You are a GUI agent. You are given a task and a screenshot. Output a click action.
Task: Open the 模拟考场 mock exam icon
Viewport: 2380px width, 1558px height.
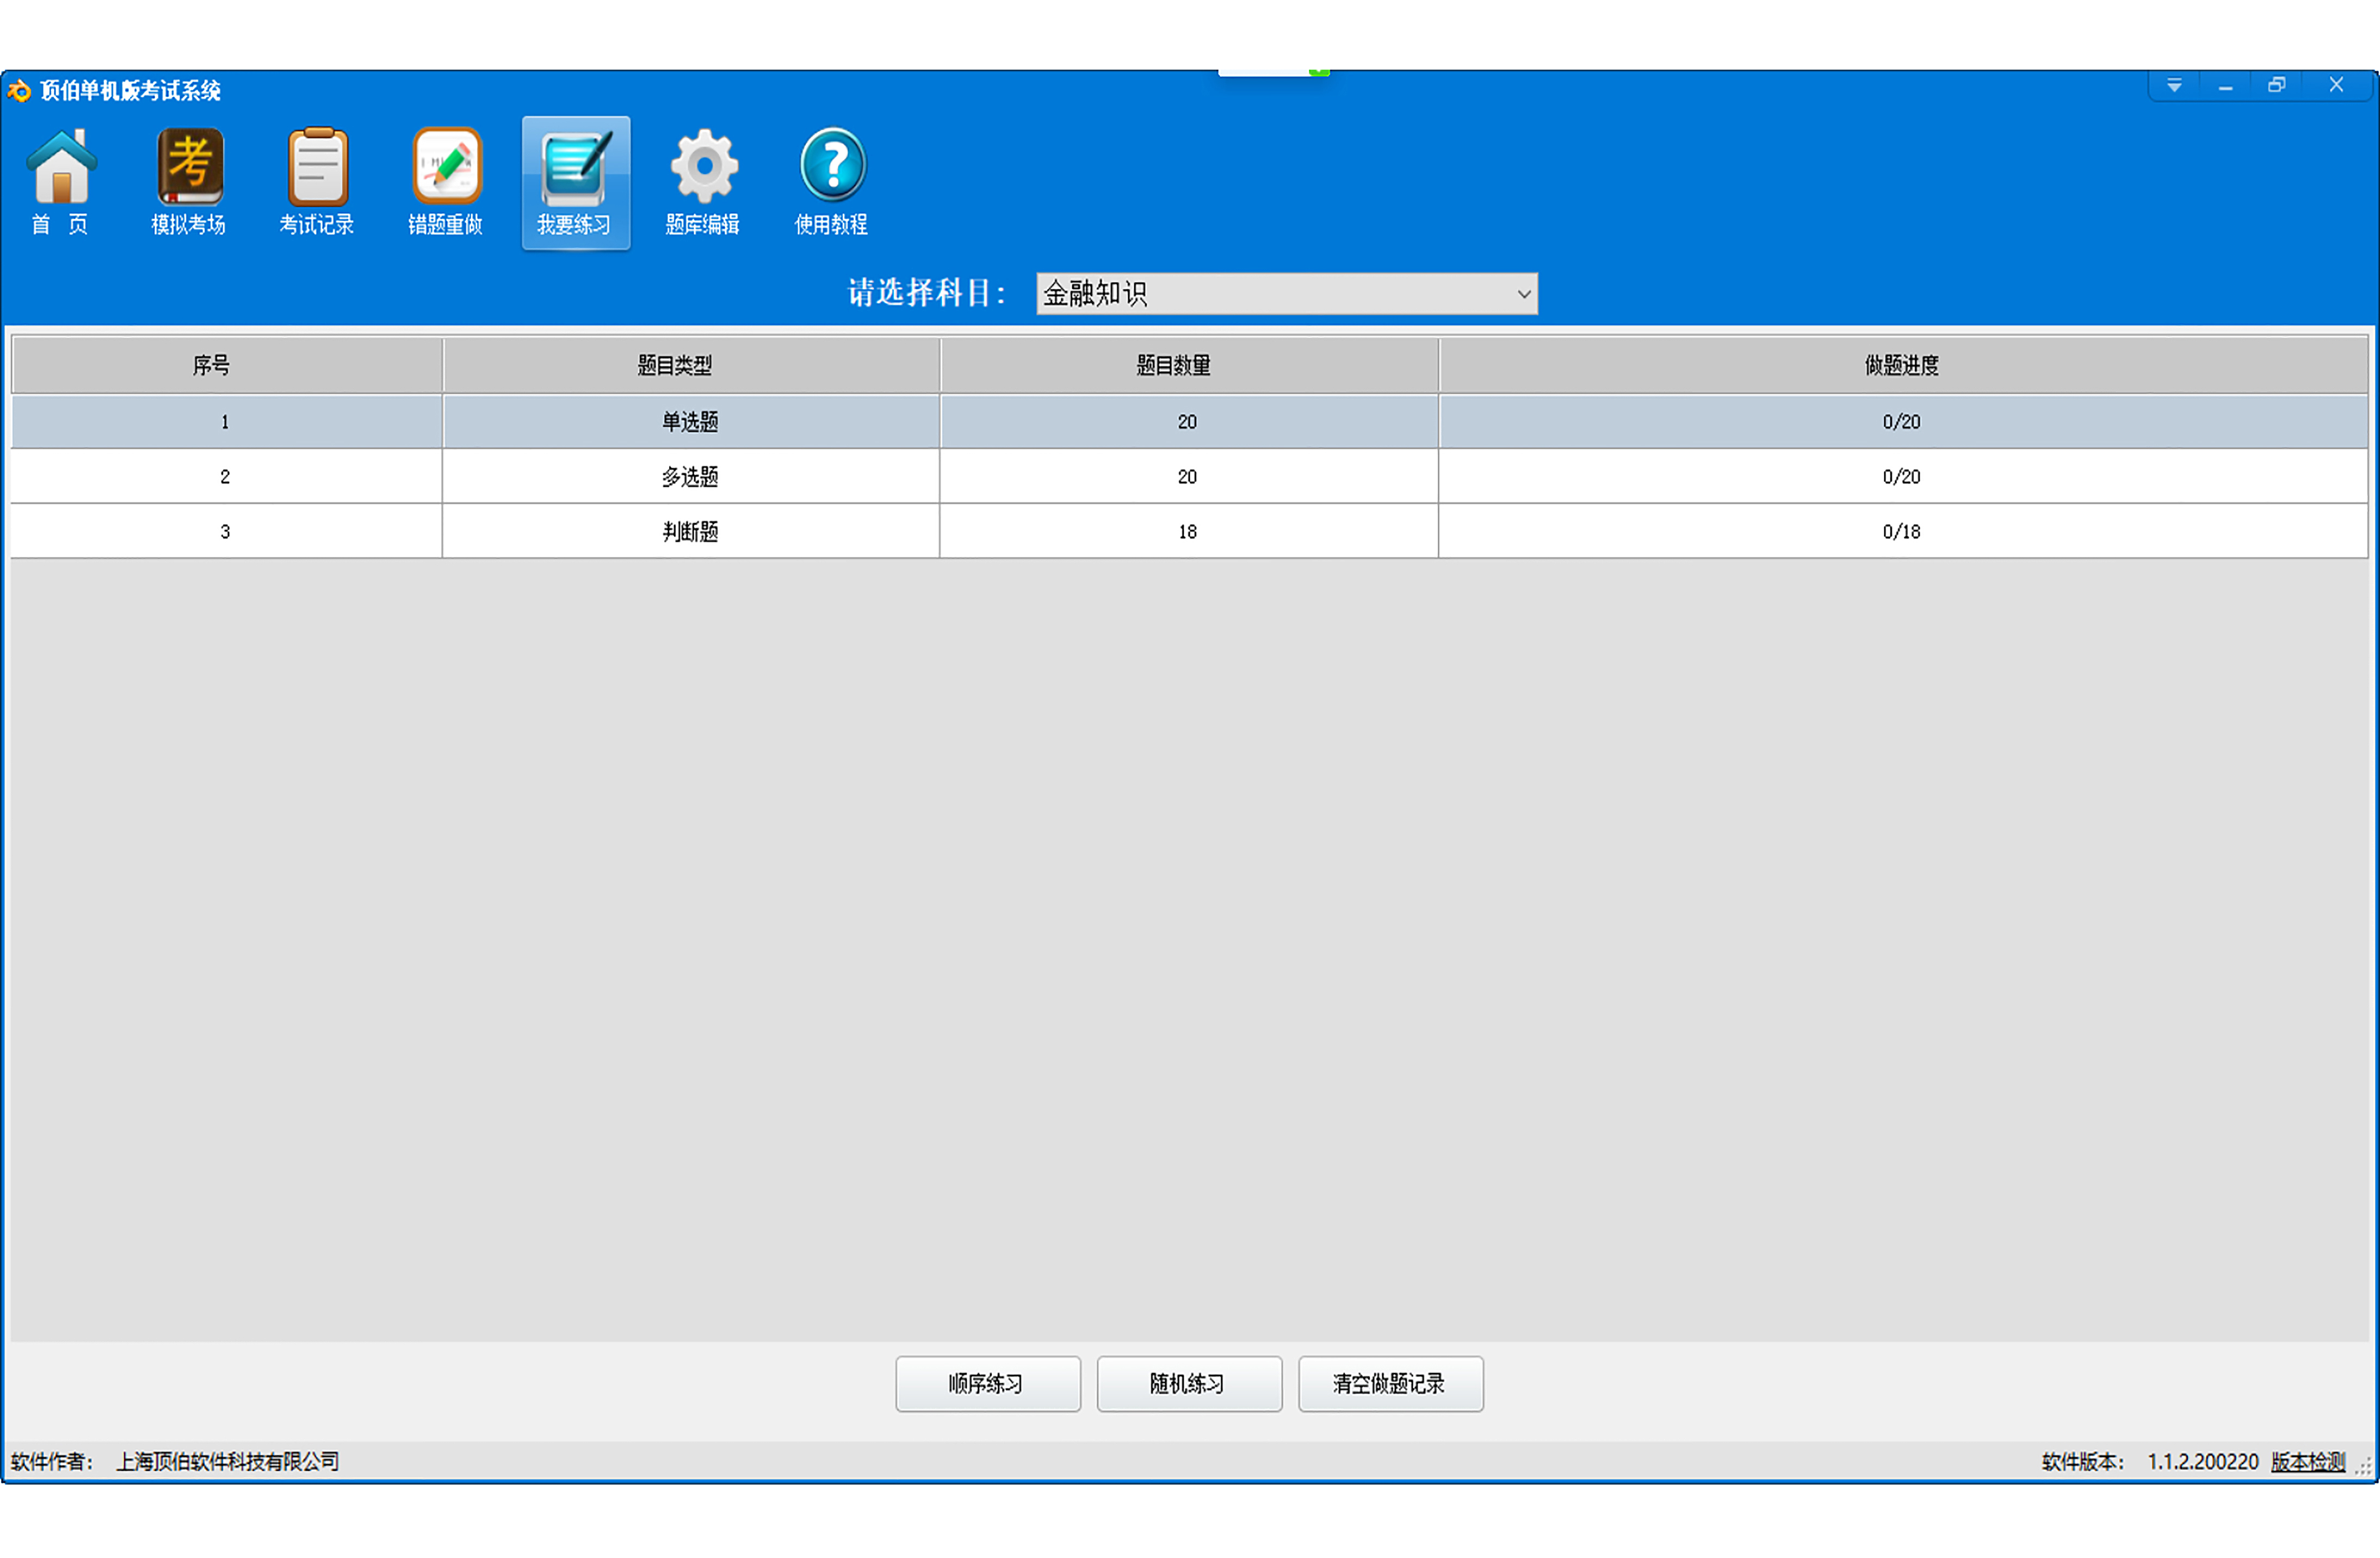coord(189,180)
